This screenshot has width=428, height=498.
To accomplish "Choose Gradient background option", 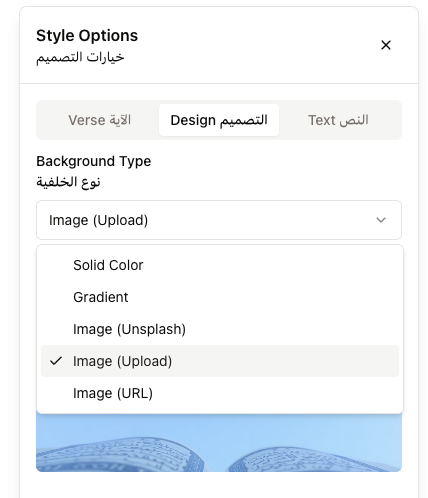I will click(220, 297).
